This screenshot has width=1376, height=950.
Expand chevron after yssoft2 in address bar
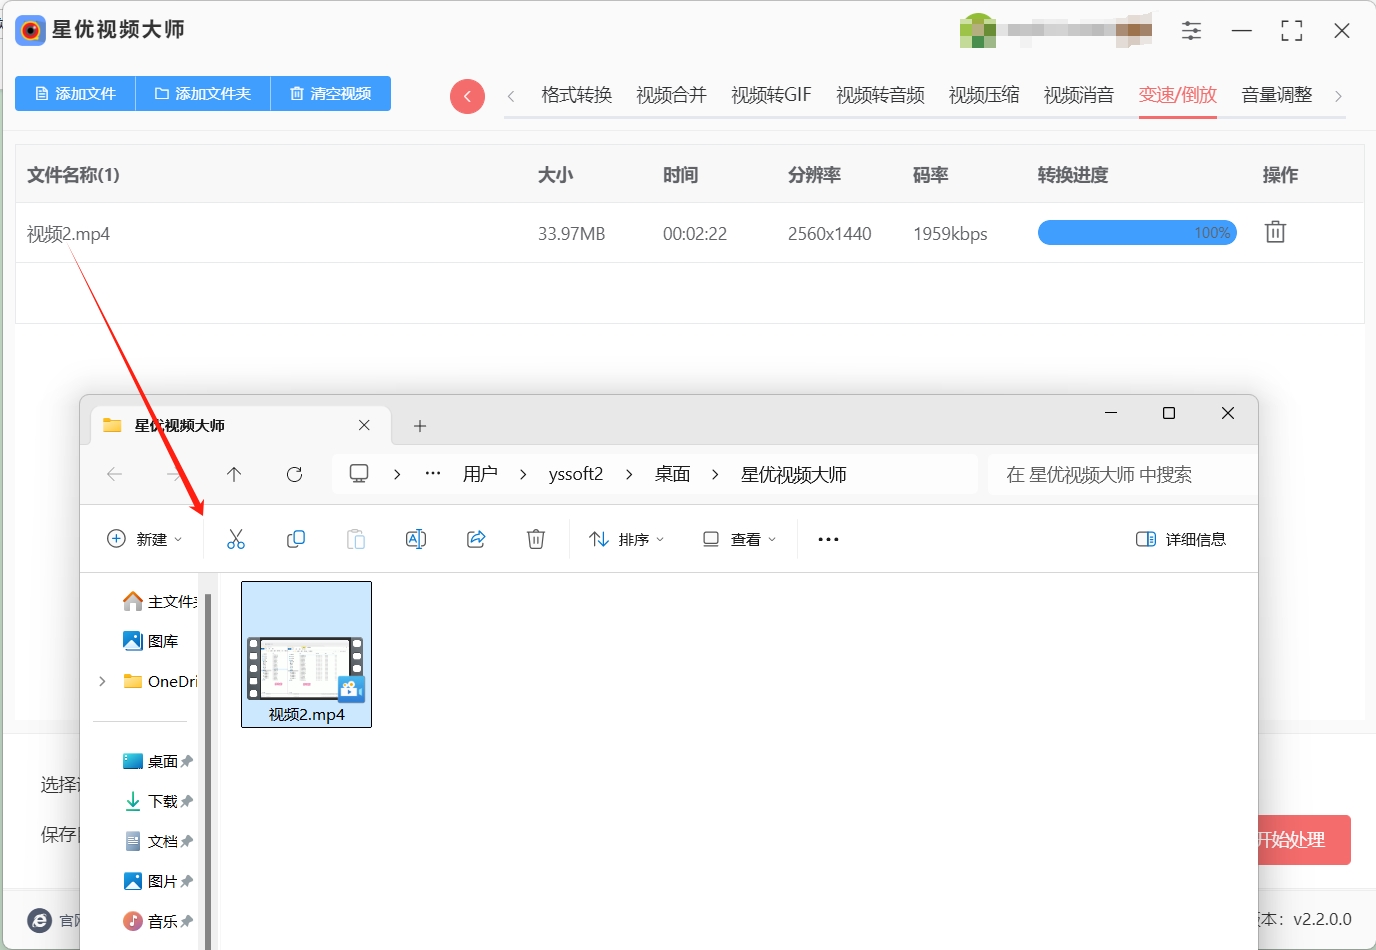pos(629,474)
